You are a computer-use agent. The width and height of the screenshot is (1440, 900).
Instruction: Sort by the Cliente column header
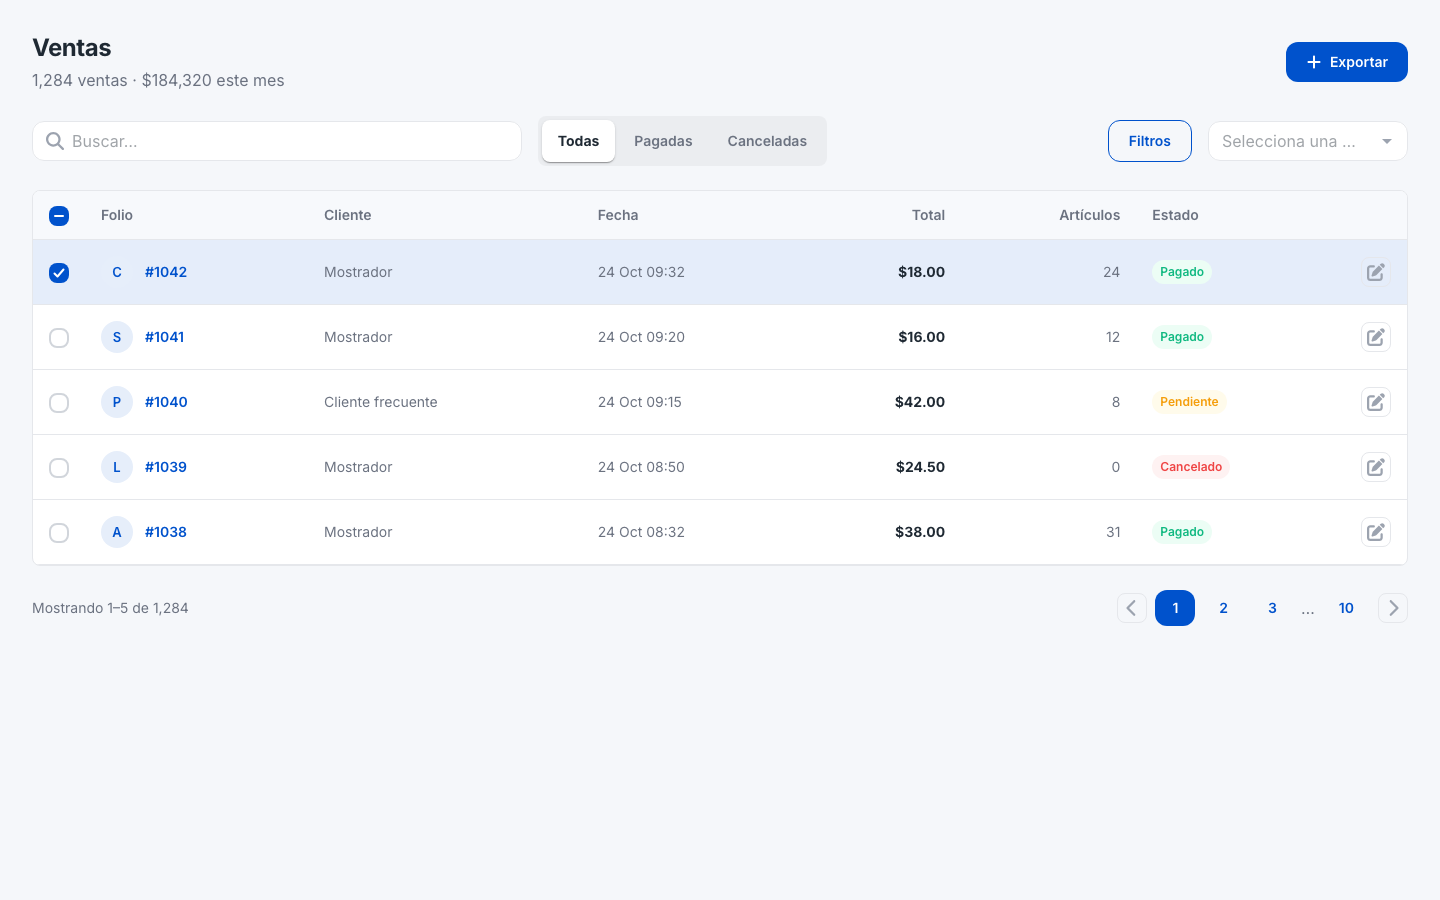click(347, 215)
